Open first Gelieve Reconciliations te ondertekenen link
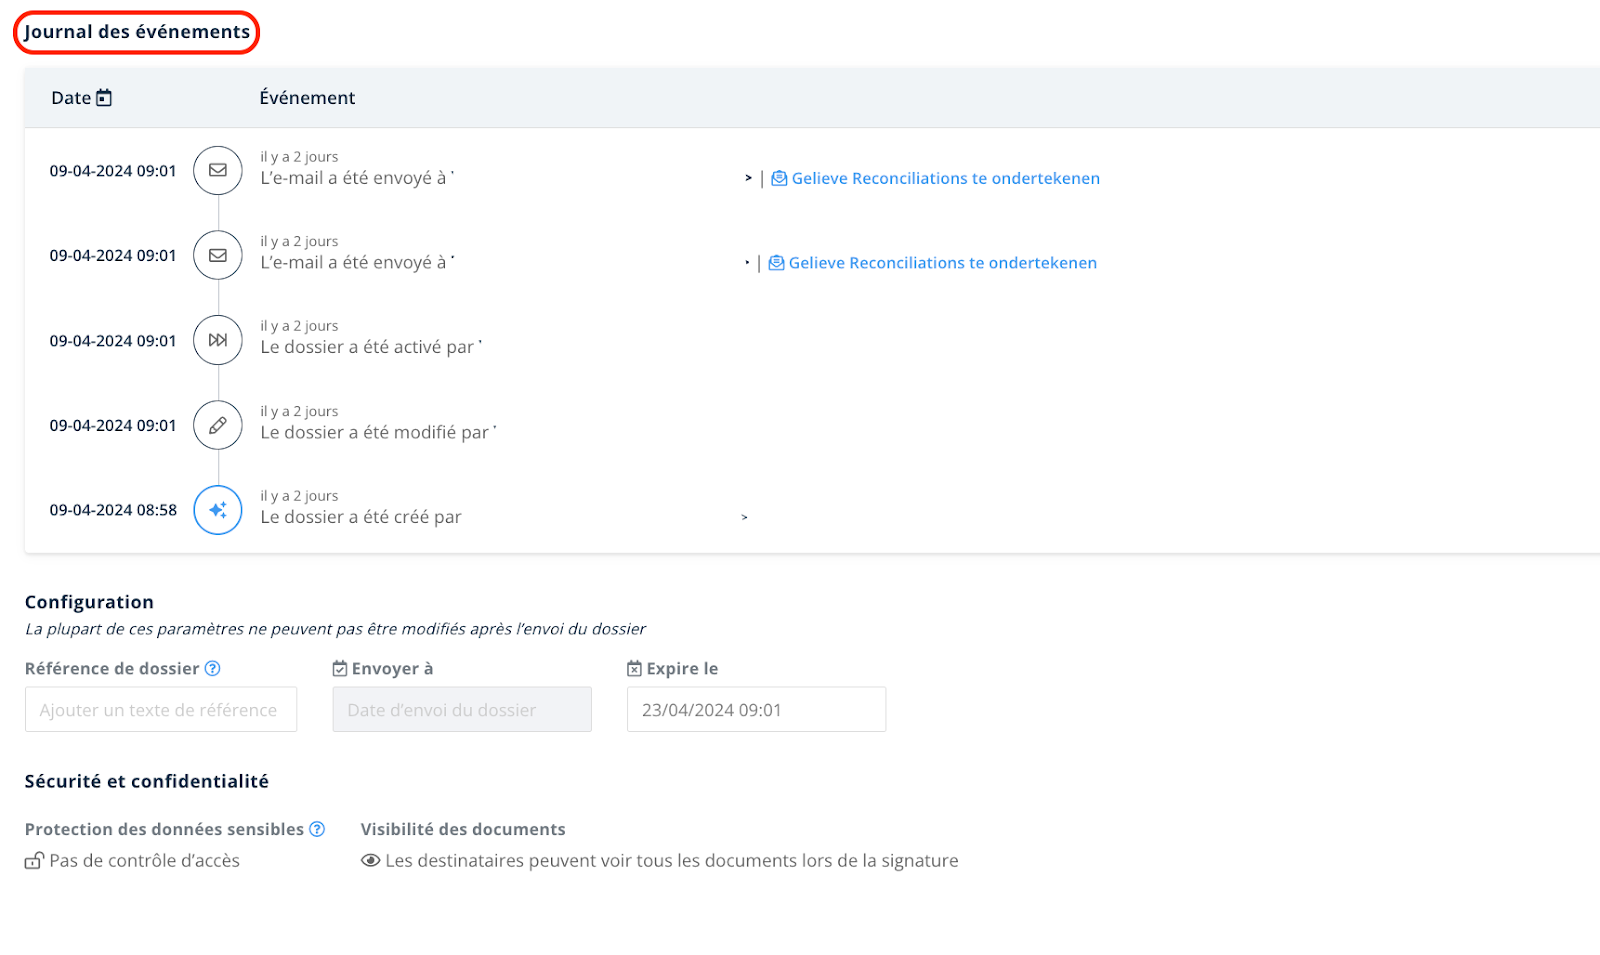This screenshot has height=955, width=1600. [x=936, y=178]
